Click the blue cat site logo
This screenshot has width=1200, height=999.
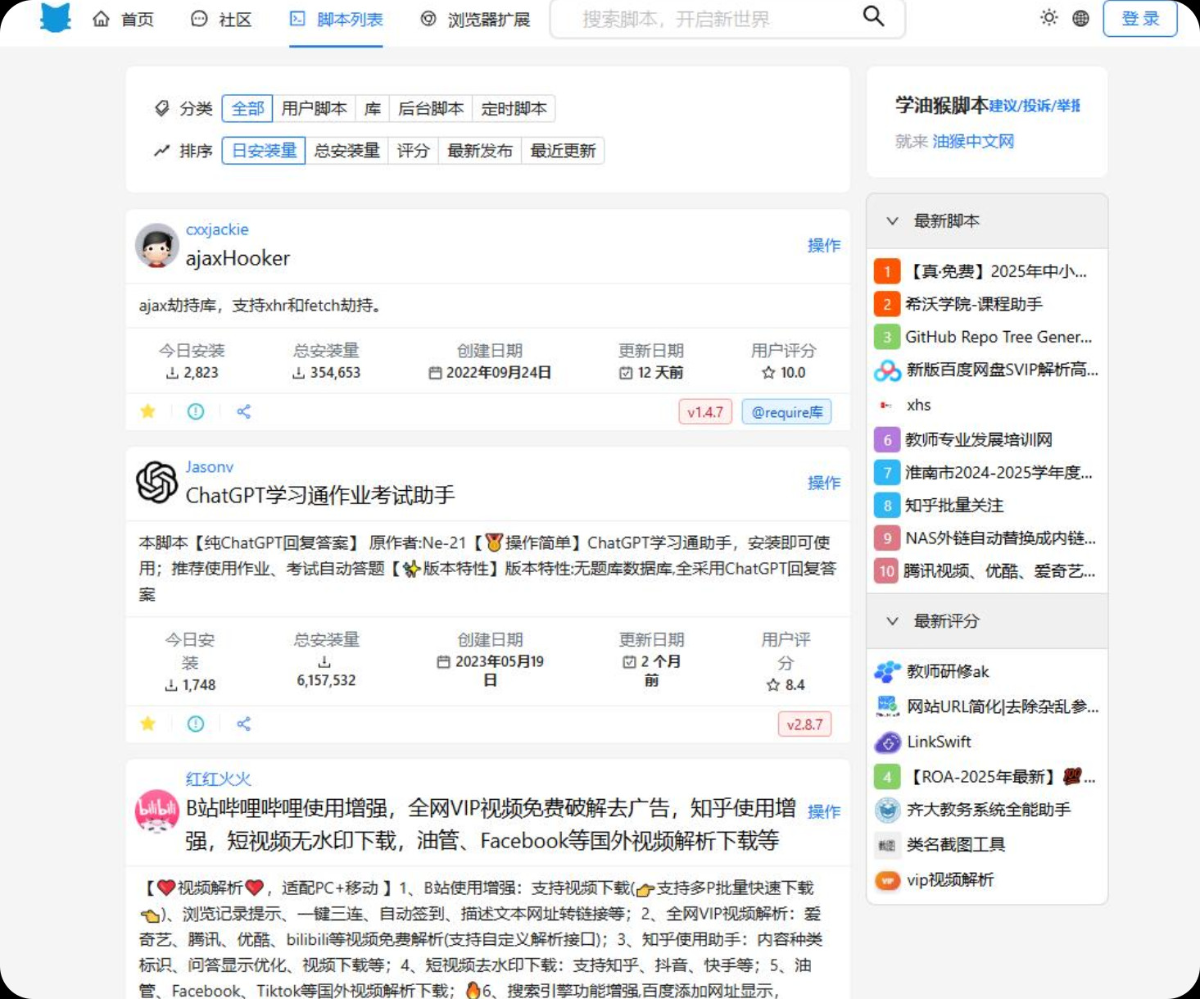coord(56,18)
